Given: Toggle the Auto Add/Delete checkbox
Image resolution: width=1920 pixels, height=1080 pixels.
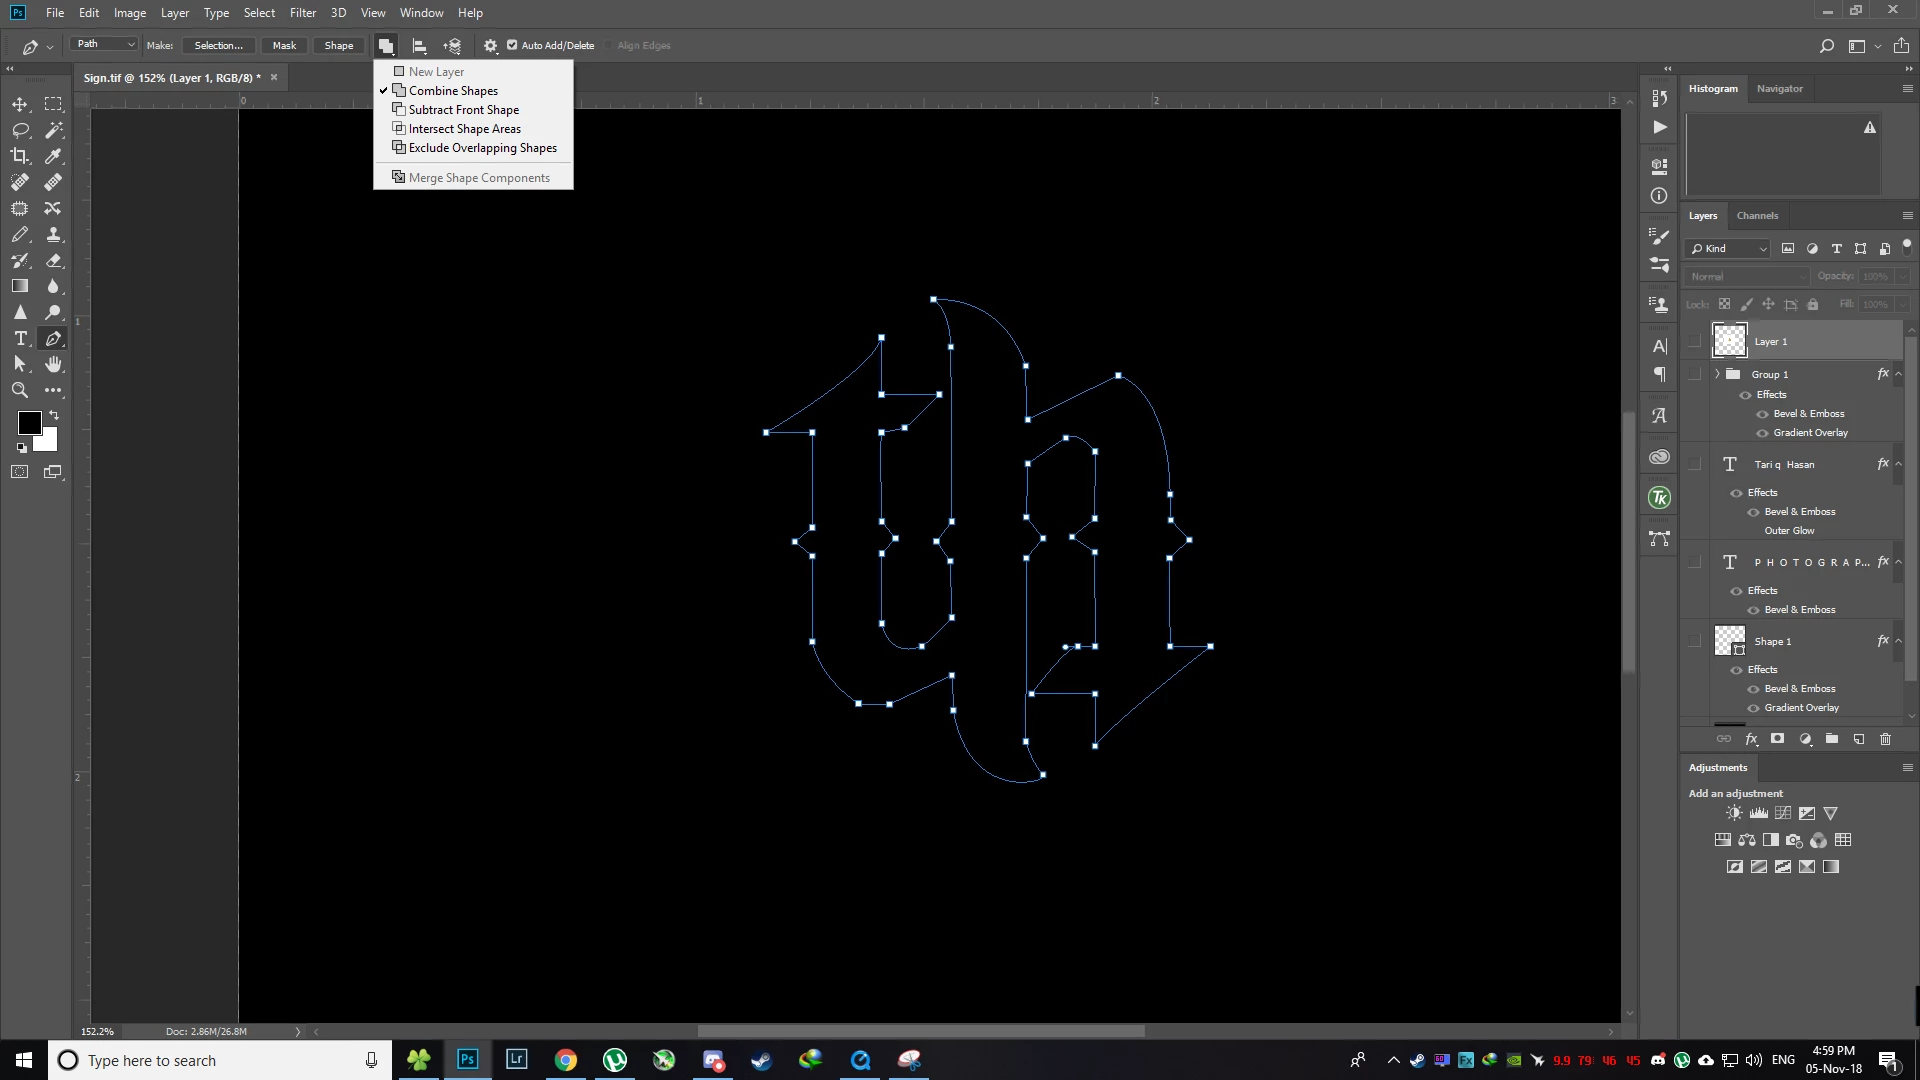Looking at the screenshot, I should pyautogui.click(x=512, y=45).
